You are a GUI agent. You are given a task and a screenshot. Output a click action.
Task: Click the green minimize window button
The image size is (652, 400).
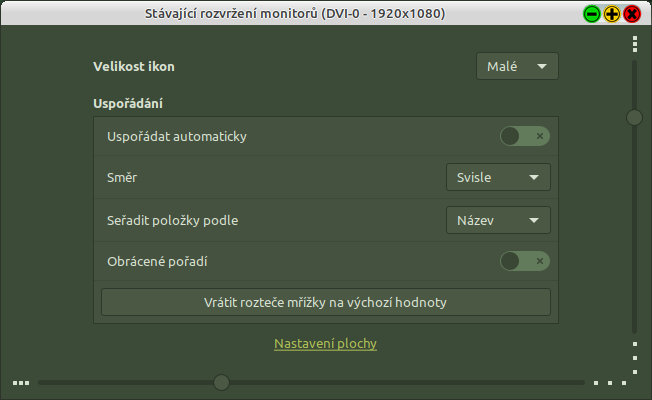click(591, 14)
